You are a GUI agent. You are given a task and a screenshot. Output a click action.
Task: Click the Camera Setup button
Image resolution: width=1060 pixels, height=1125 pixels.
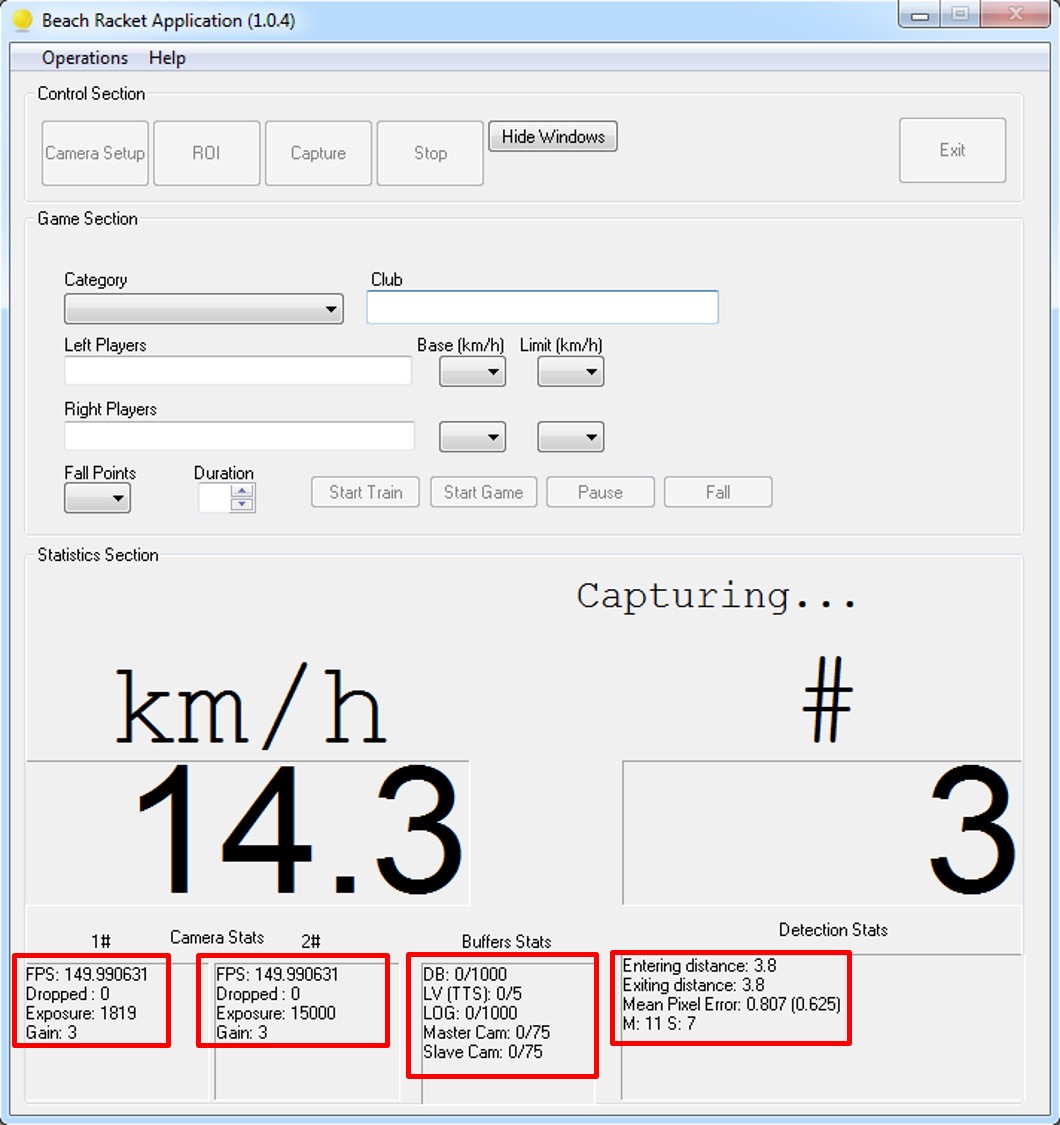pos(95,153)
